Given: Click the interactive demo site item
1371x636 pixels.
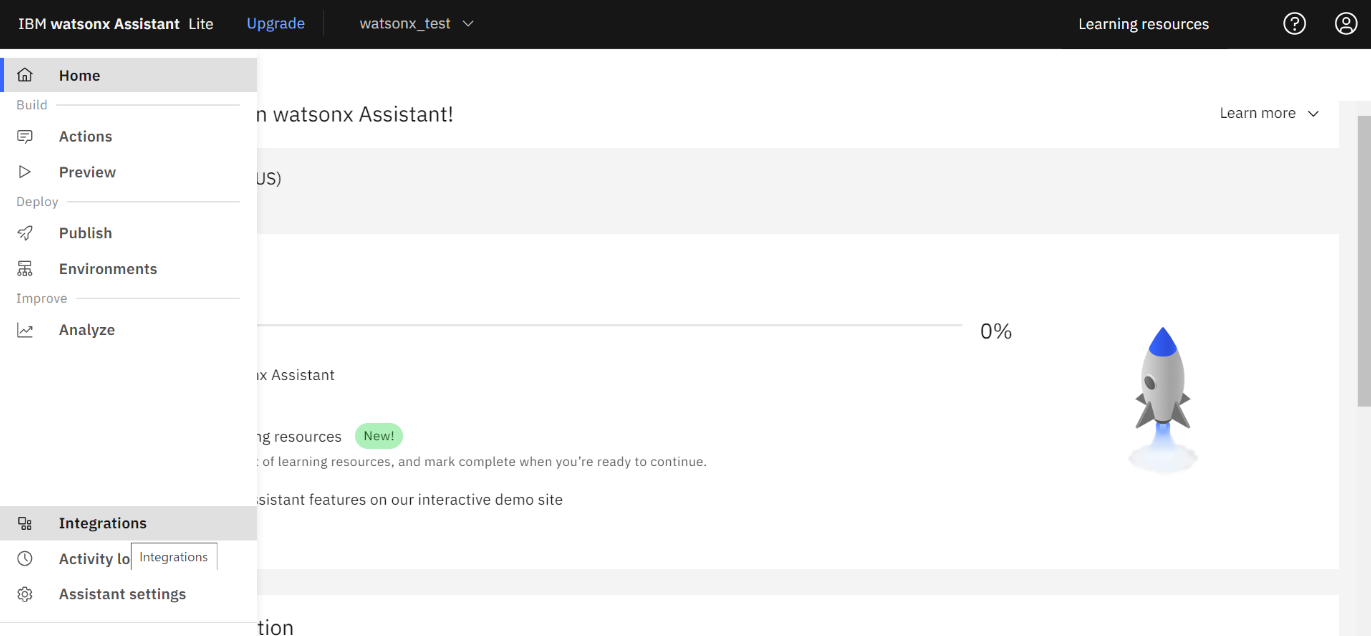Looking at the screenshot, I should click(410, 500).
